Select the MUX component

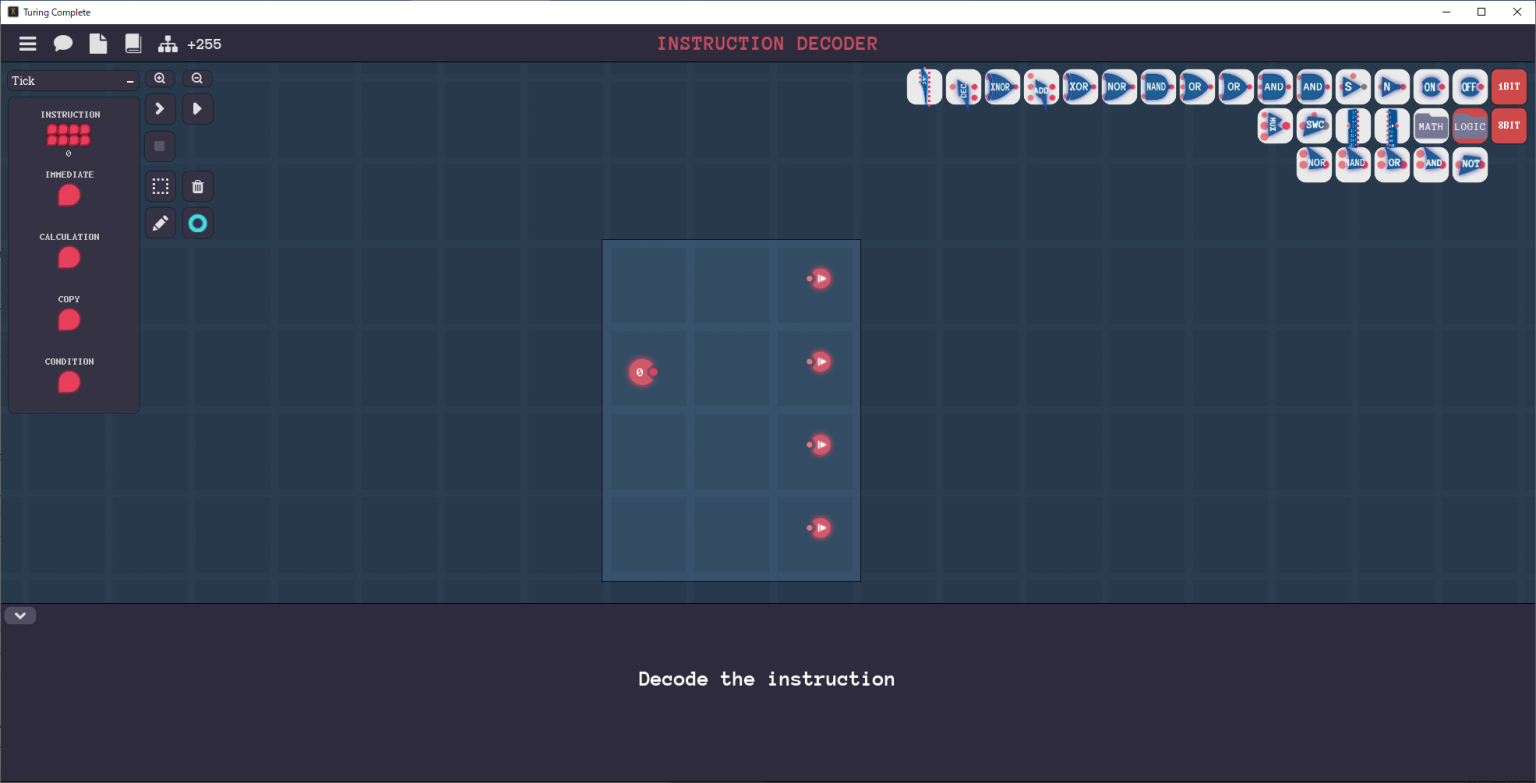[x=1275, y=125]
